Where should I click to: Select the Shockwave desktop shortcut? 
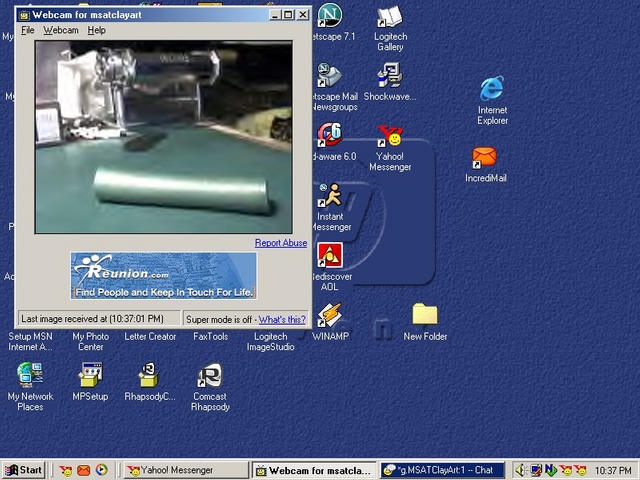tap(390, 75)
